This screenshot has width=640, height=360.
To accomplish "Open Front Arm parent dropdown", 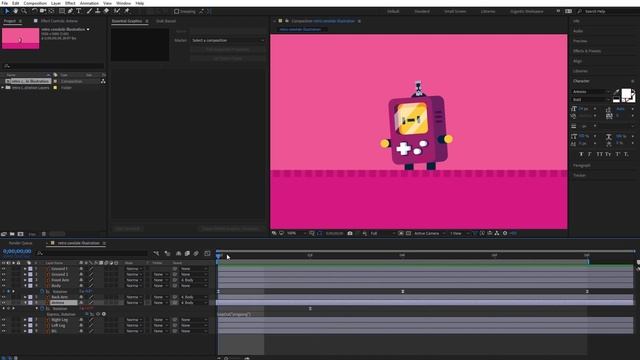I will 193,280.
